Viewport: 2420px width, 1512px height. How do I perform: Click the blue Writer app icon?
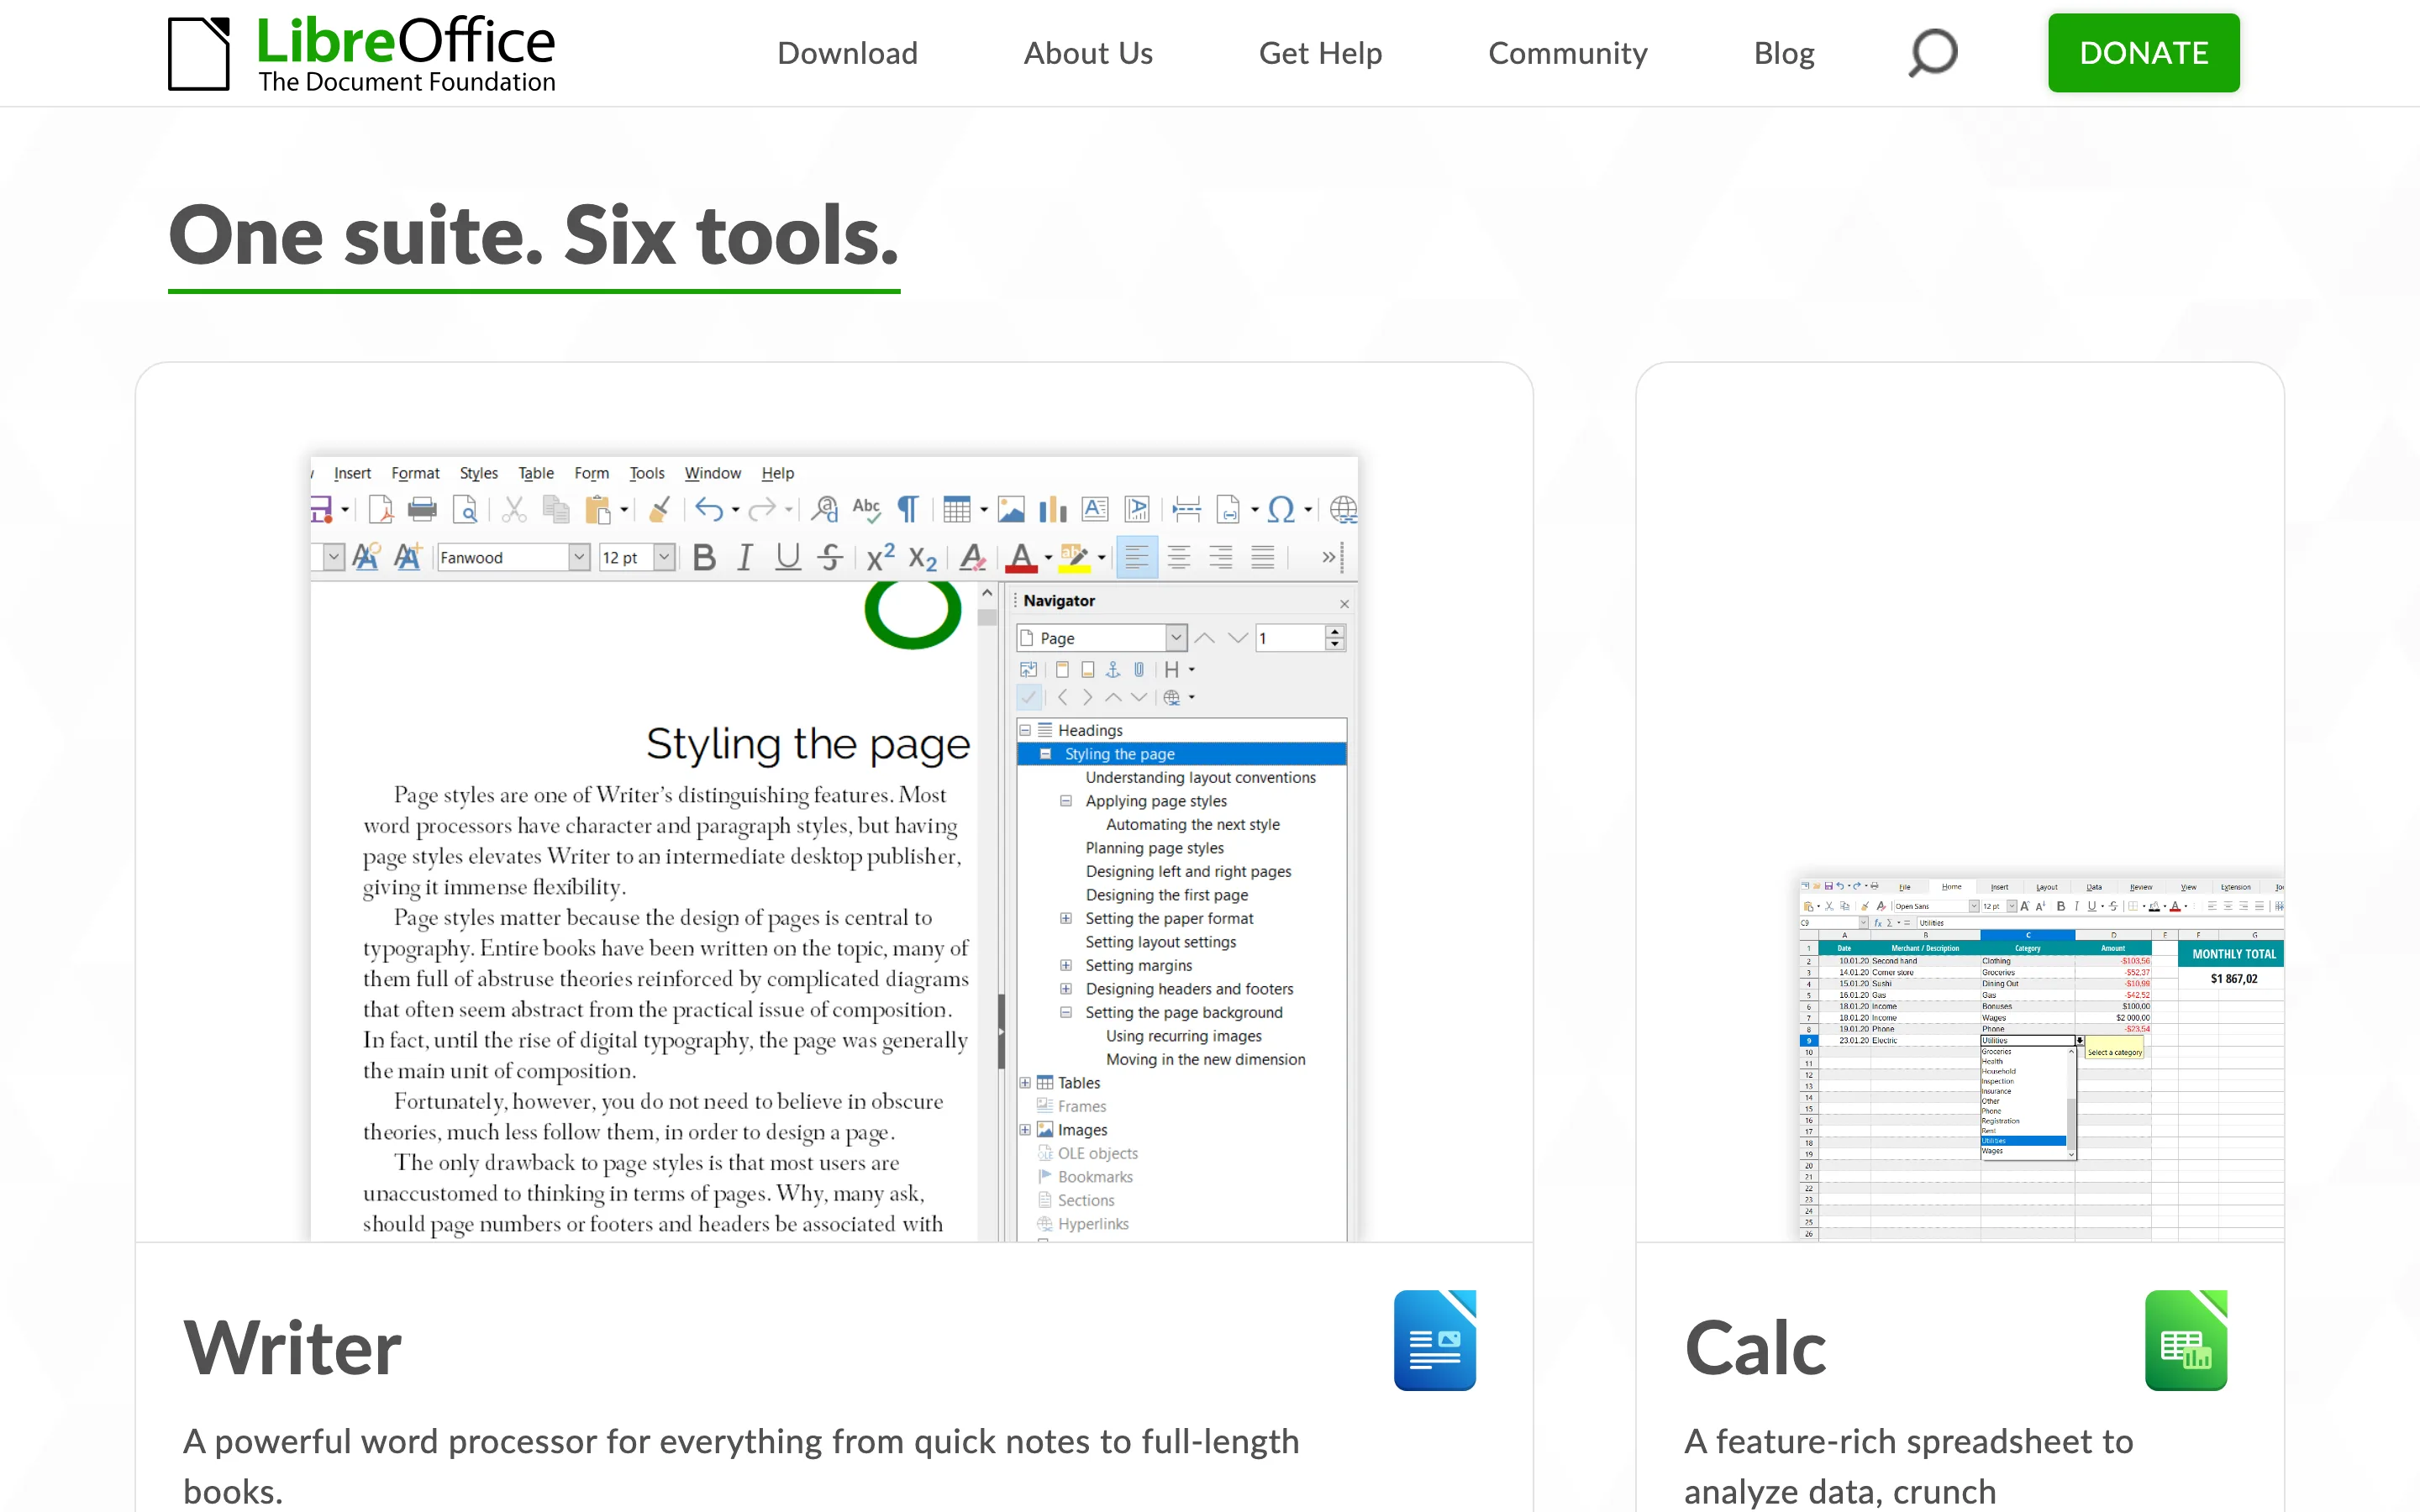(x=1435, y=1340)
